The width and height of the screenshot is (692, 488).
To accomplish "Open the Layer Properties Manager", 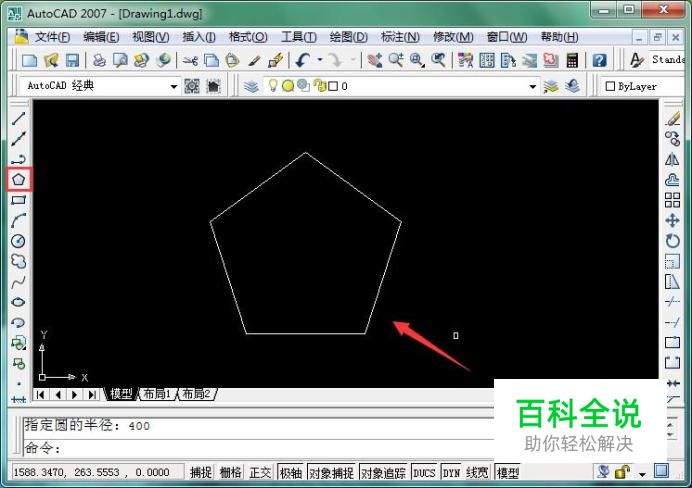I will click(252, 86).
